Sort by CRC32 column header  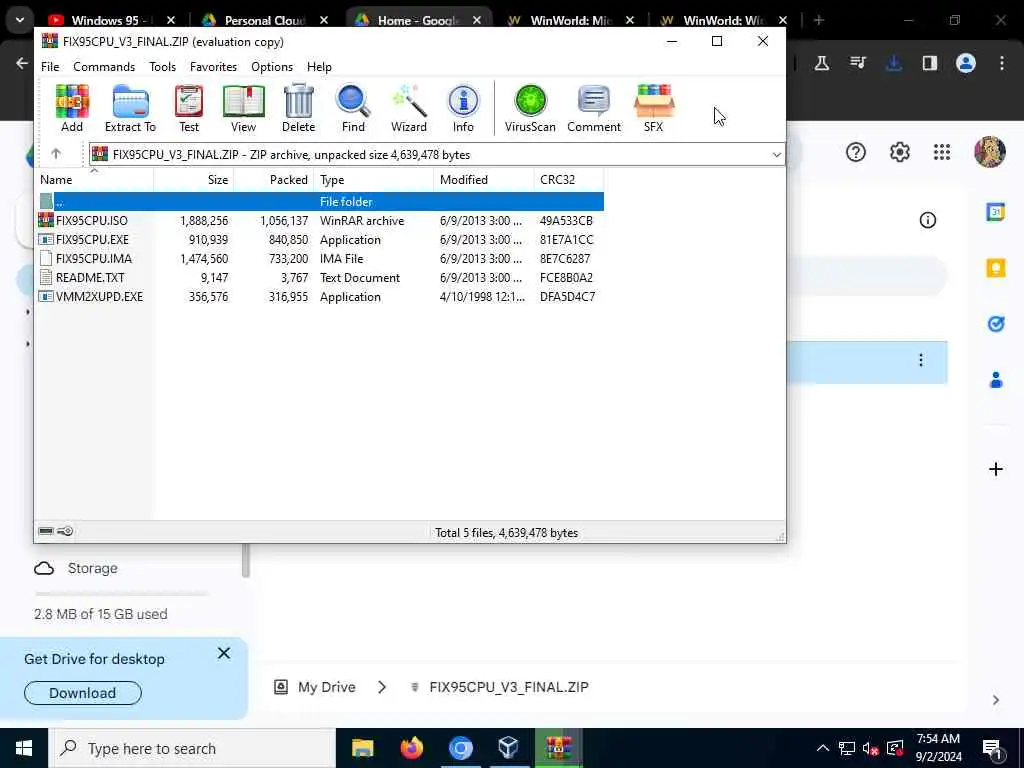[x=569, y=180]
